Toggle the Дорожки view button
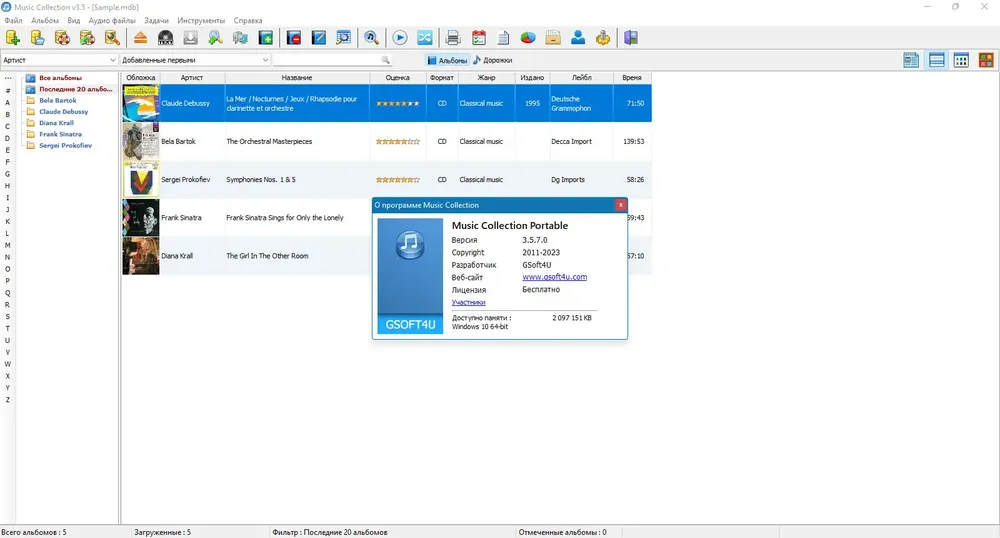 click(x=492, y=60)
